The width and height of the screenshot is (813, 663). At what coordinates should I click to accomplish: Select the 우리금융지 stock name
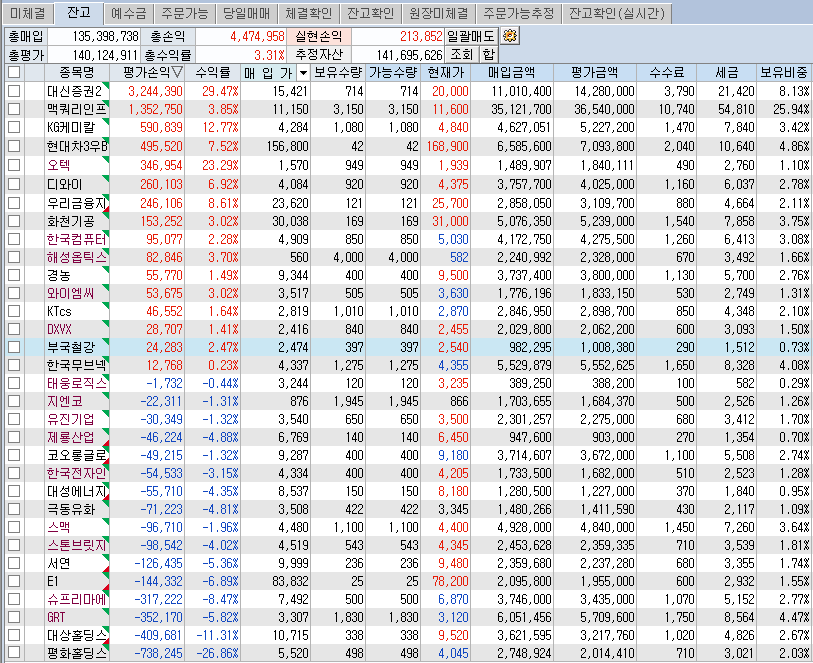click(x=76, y=203)
